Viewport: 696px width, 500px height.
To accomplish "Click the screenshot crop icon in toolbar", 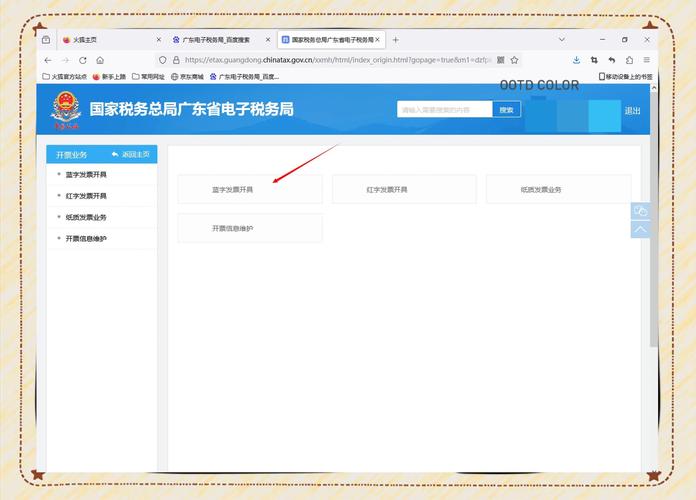I will pyautogui.click(x=594, y=60).
